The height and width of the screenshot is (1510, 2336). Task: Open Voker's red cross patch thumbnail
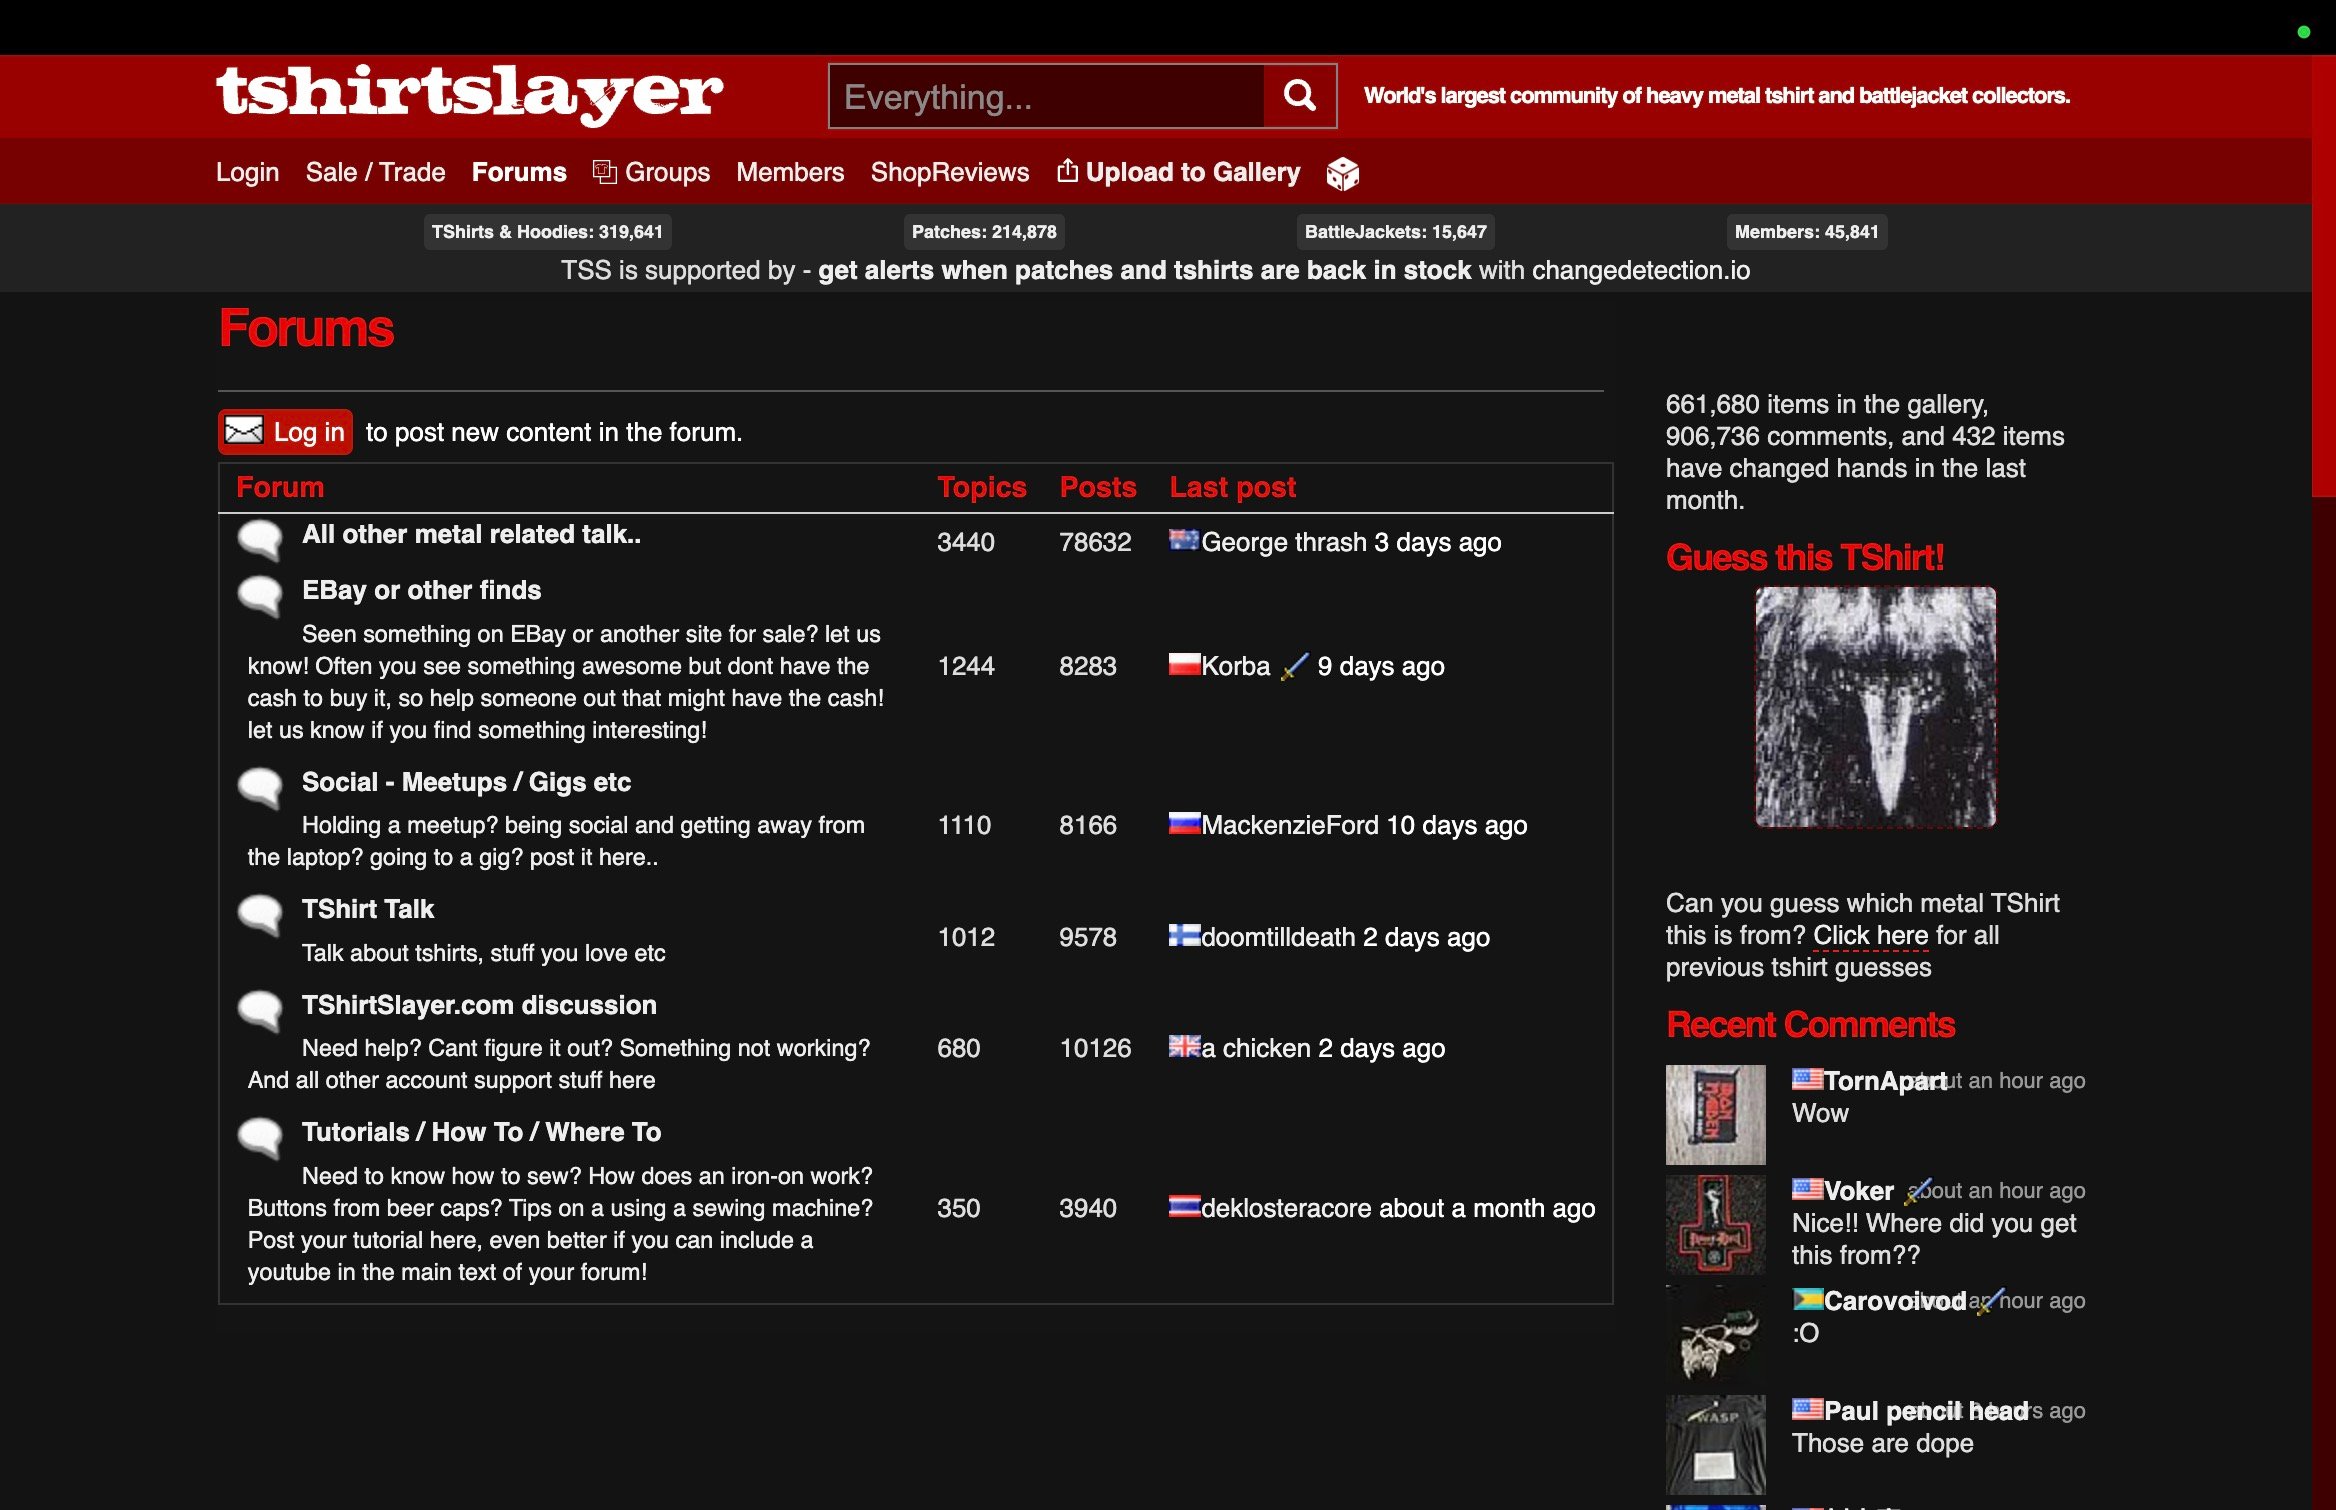[x=1715, y=1224]
